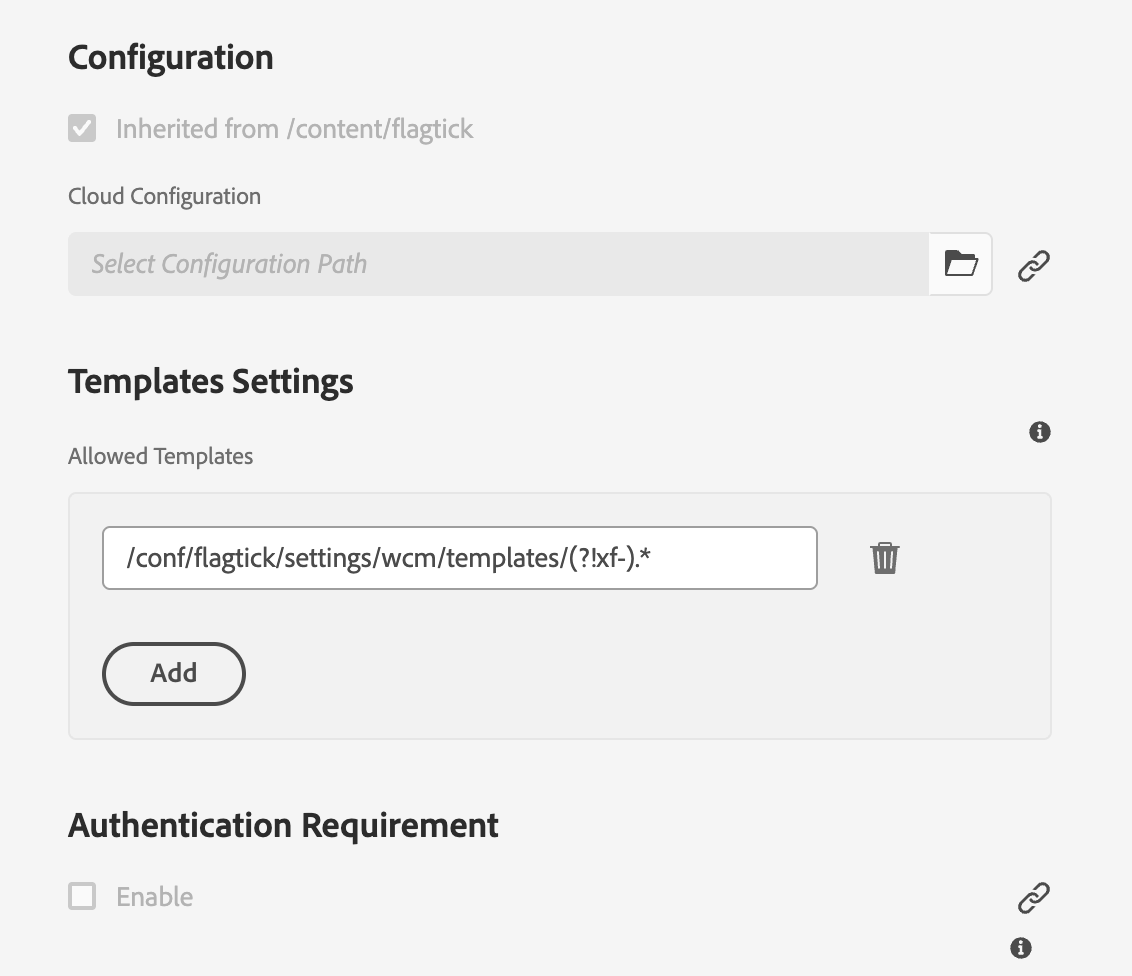This screenshot has width=1132, height=976.
Task: Delete the allowed template entry via trash icon
Action: pyautogui.click(x=885, y=558)
